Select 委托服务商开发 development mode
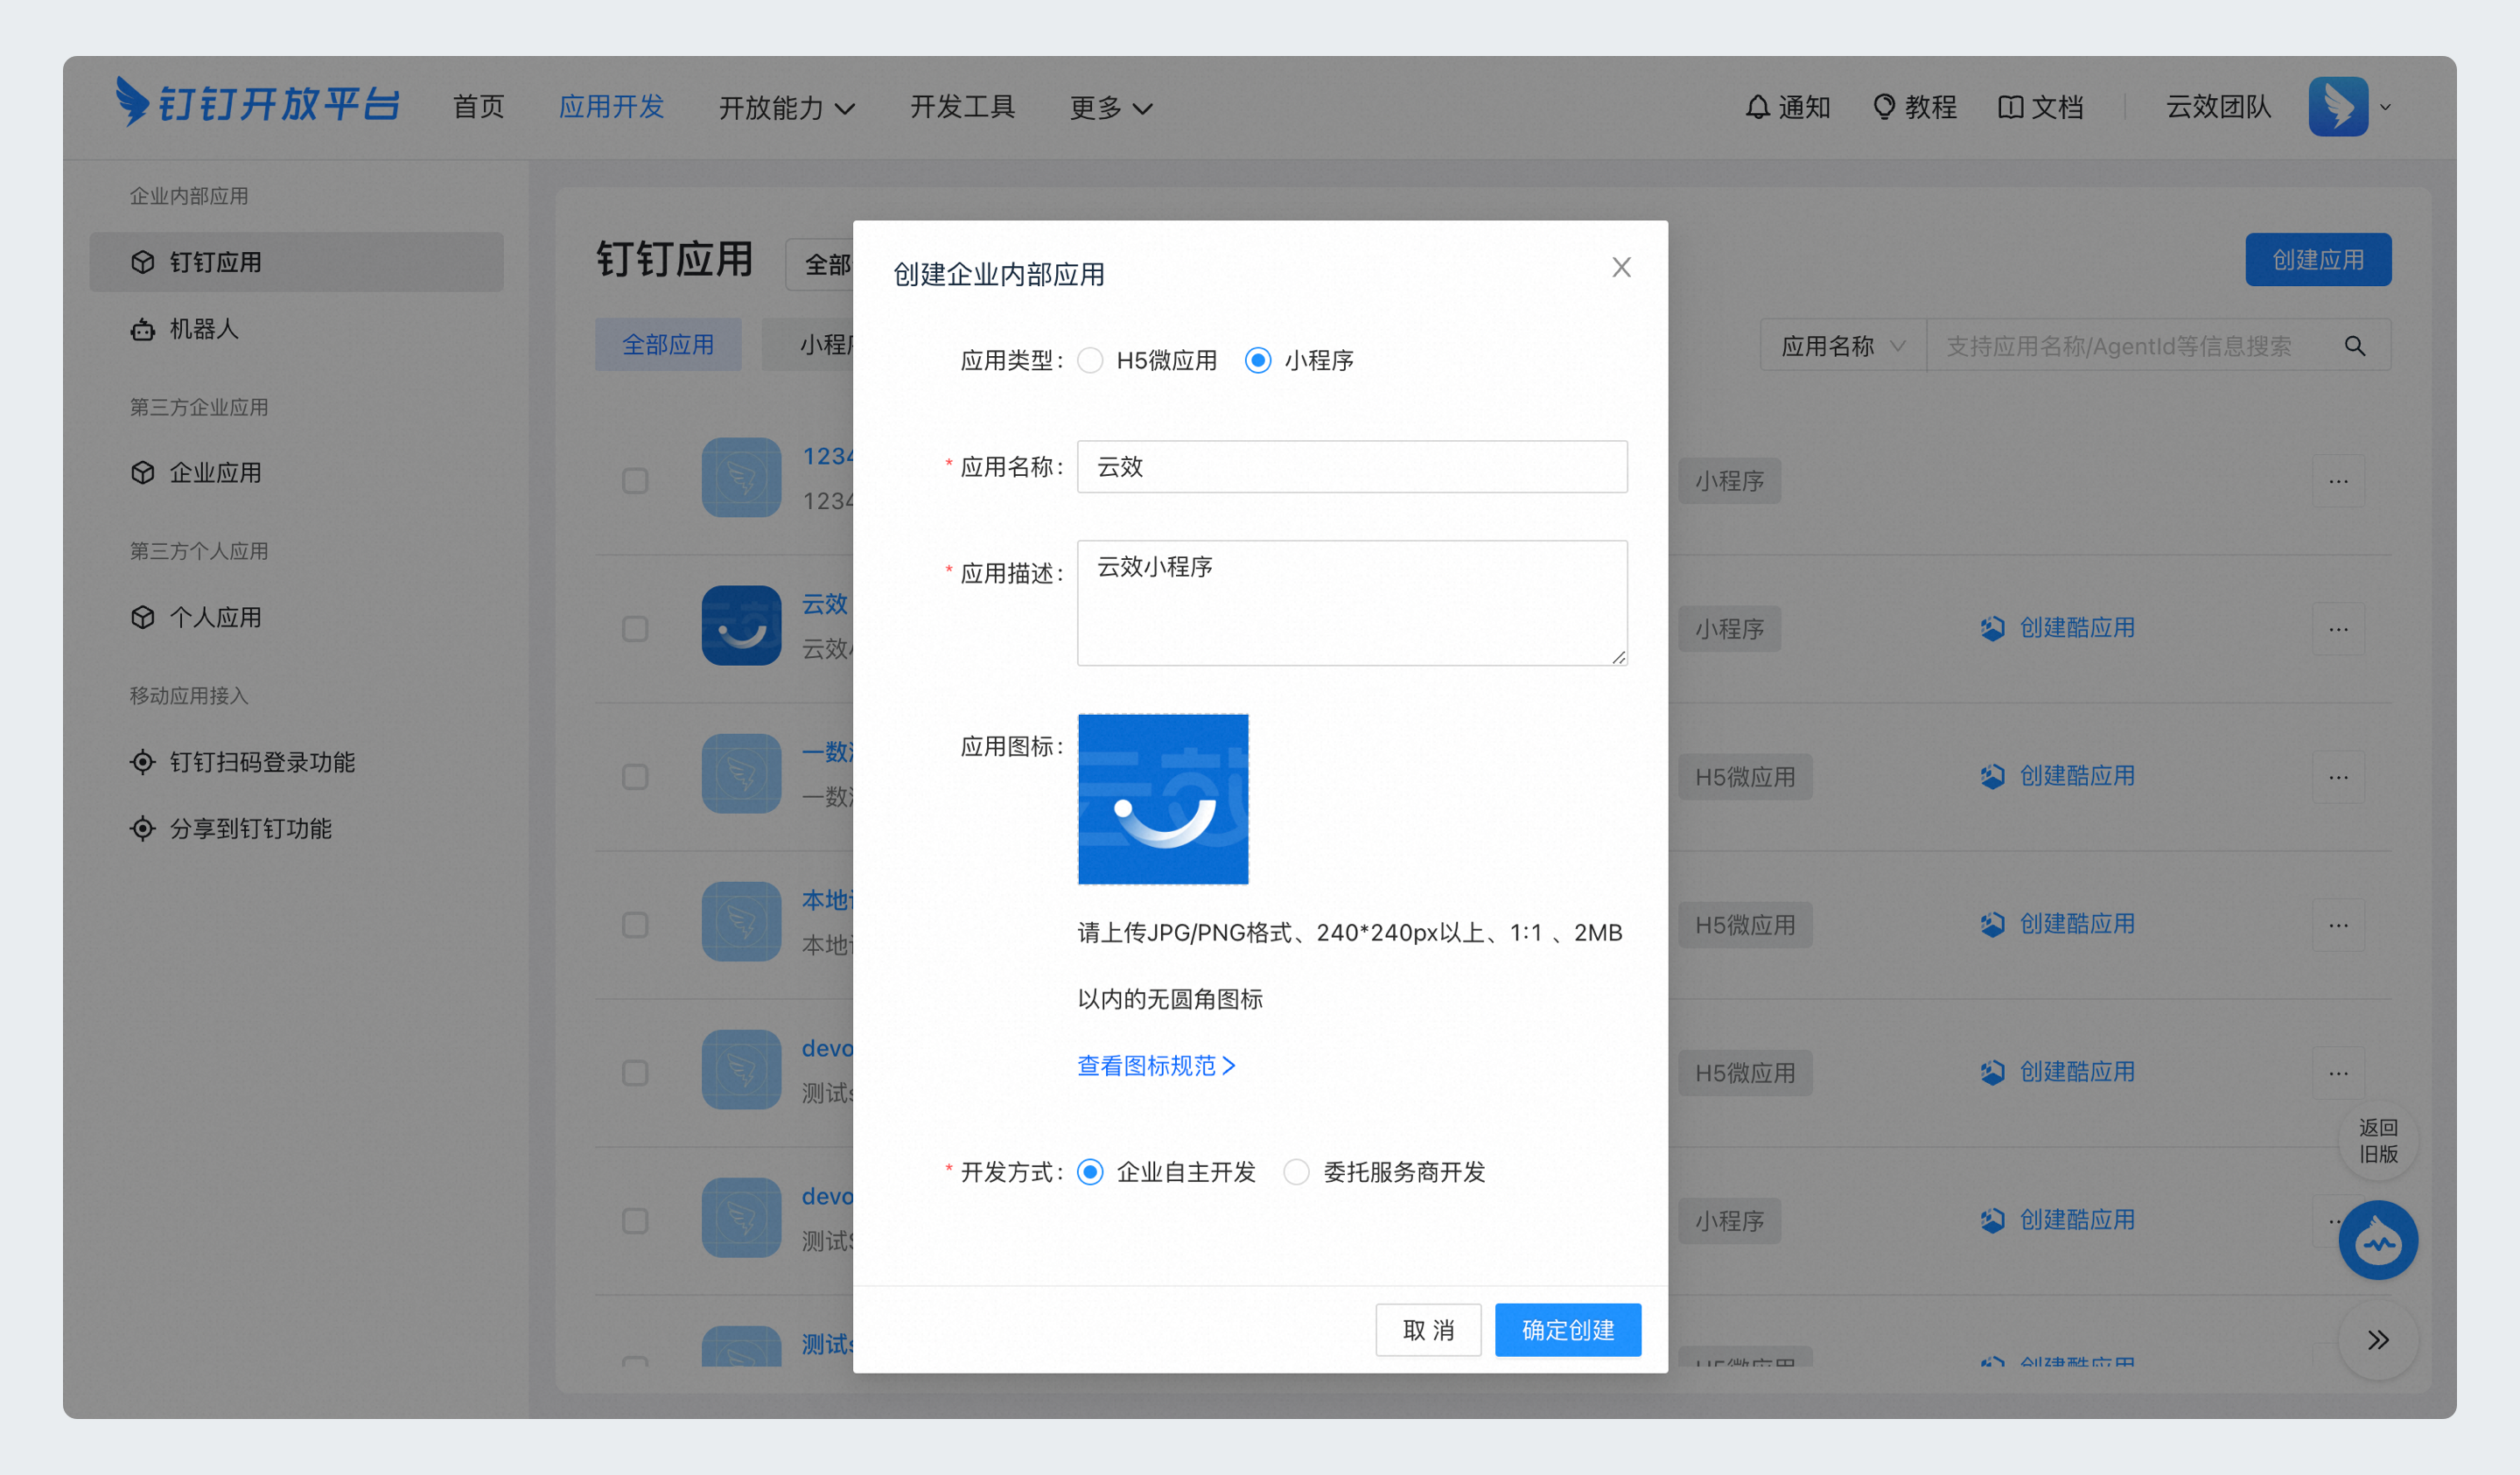 tap(1296, 1172)
